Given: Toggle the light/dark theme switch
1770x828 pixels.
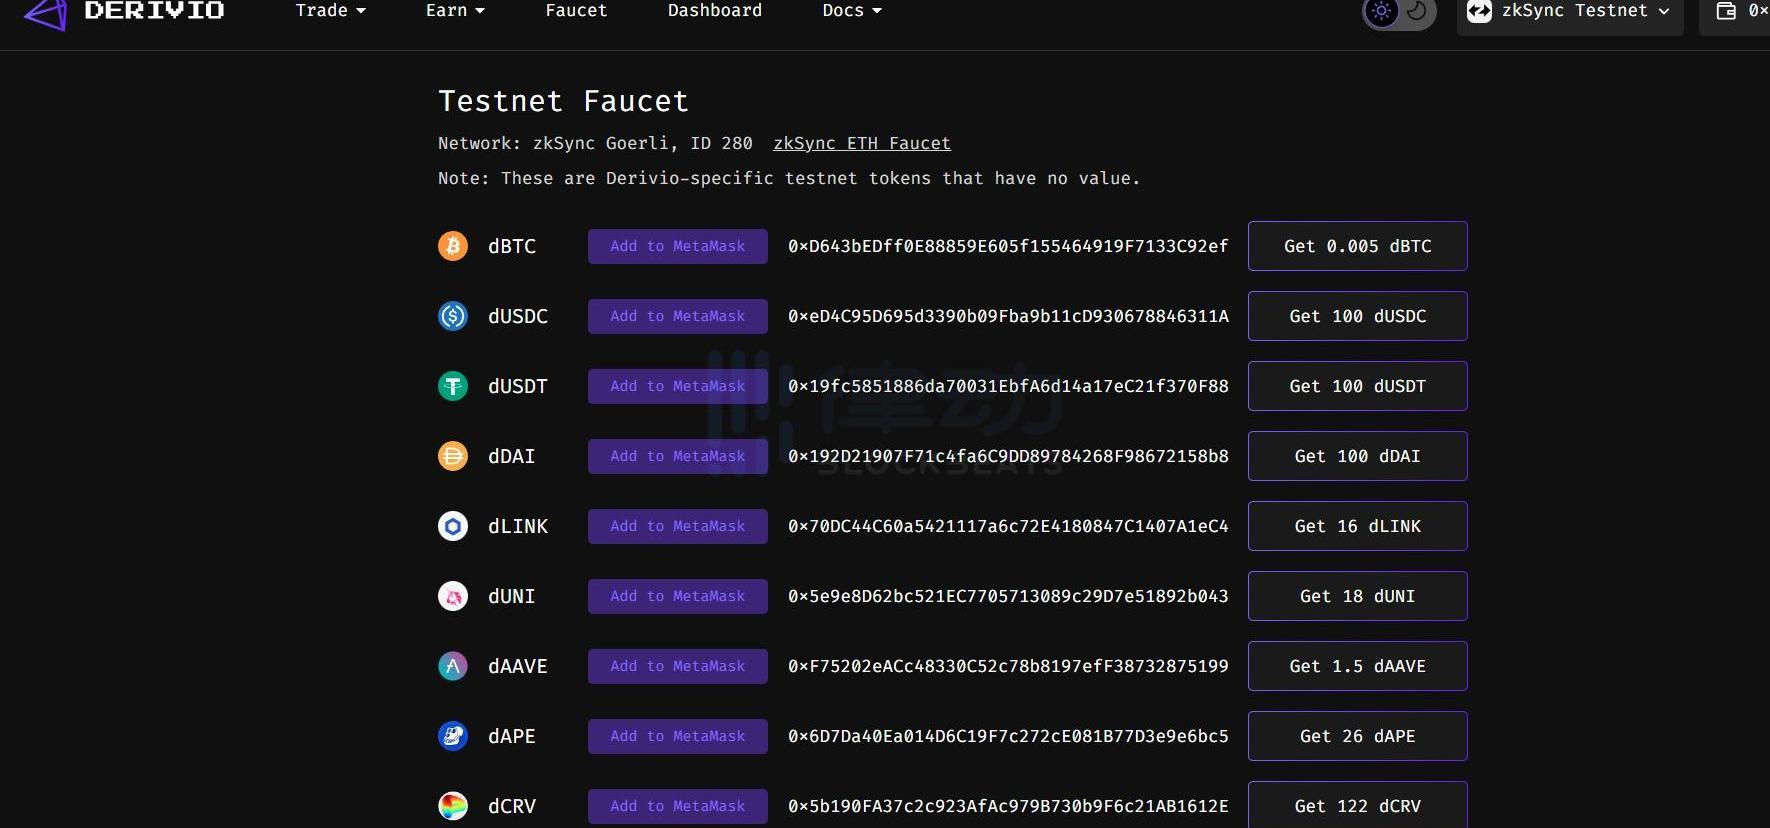Looking at the screenshot, I should (1399, 12).
